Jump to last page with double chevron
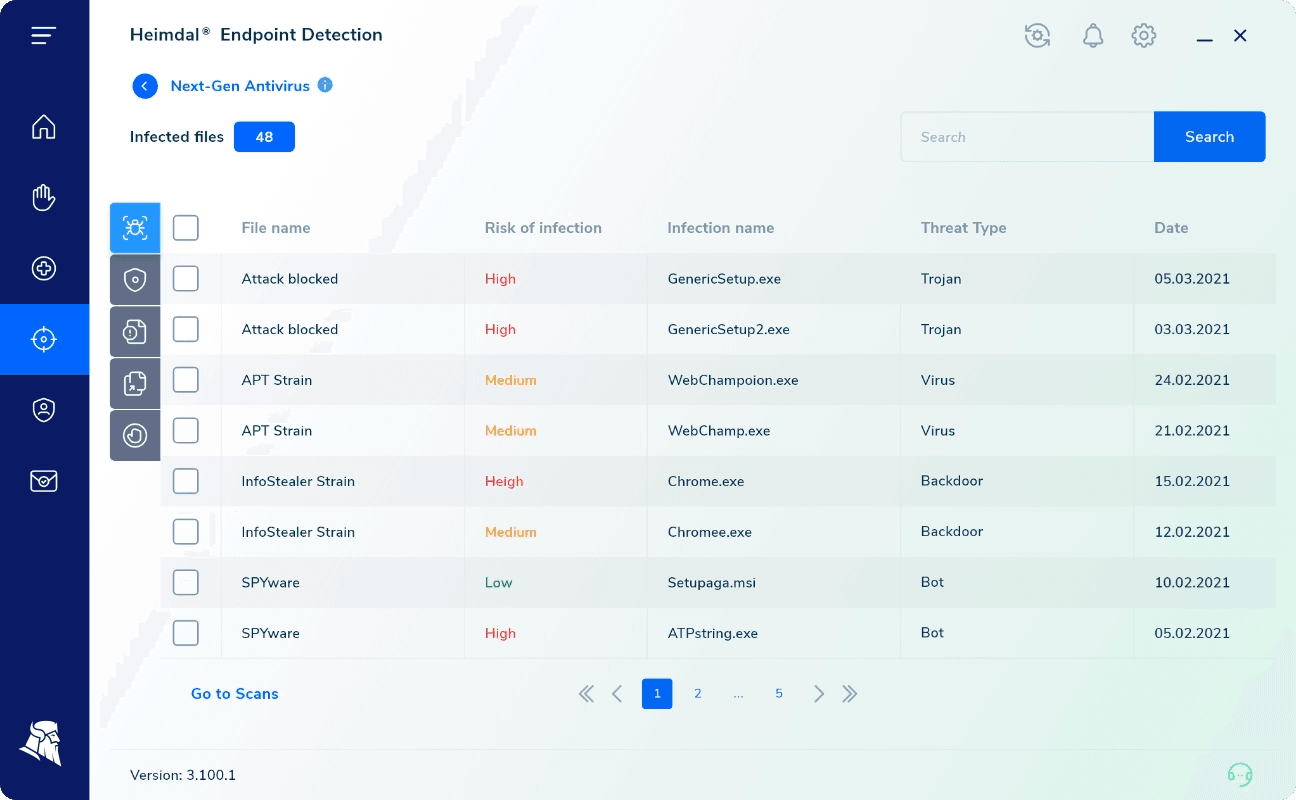Screen dimensions: 1296x800 pyautogui.click(x=850, y=694)
